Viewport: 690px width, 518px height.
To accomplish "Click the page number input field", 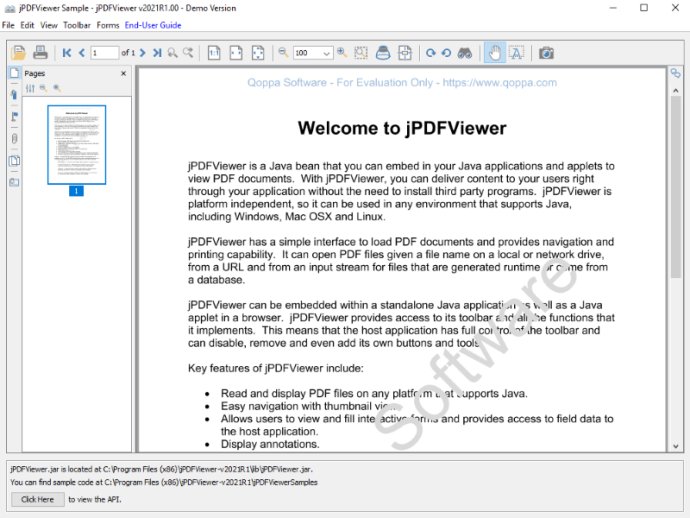I will (x=104, y=53).
